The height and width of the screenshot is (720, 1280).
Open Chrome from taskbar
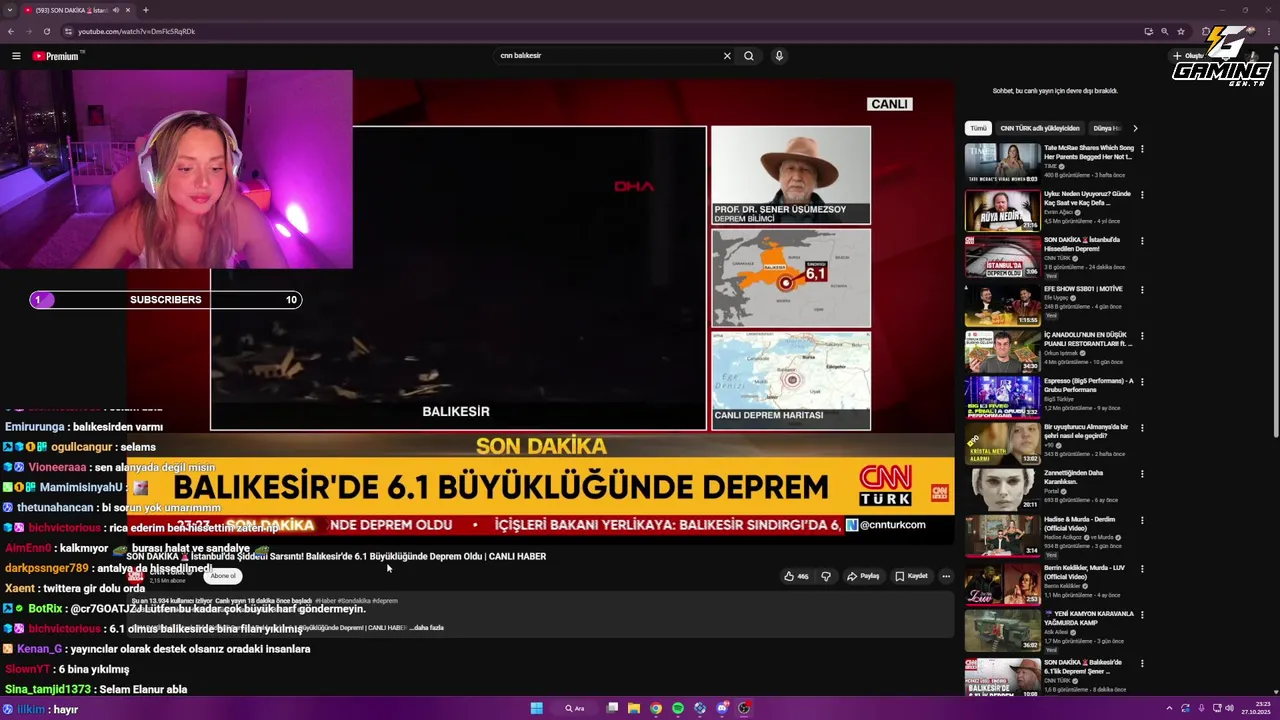(x=656, y=708)
